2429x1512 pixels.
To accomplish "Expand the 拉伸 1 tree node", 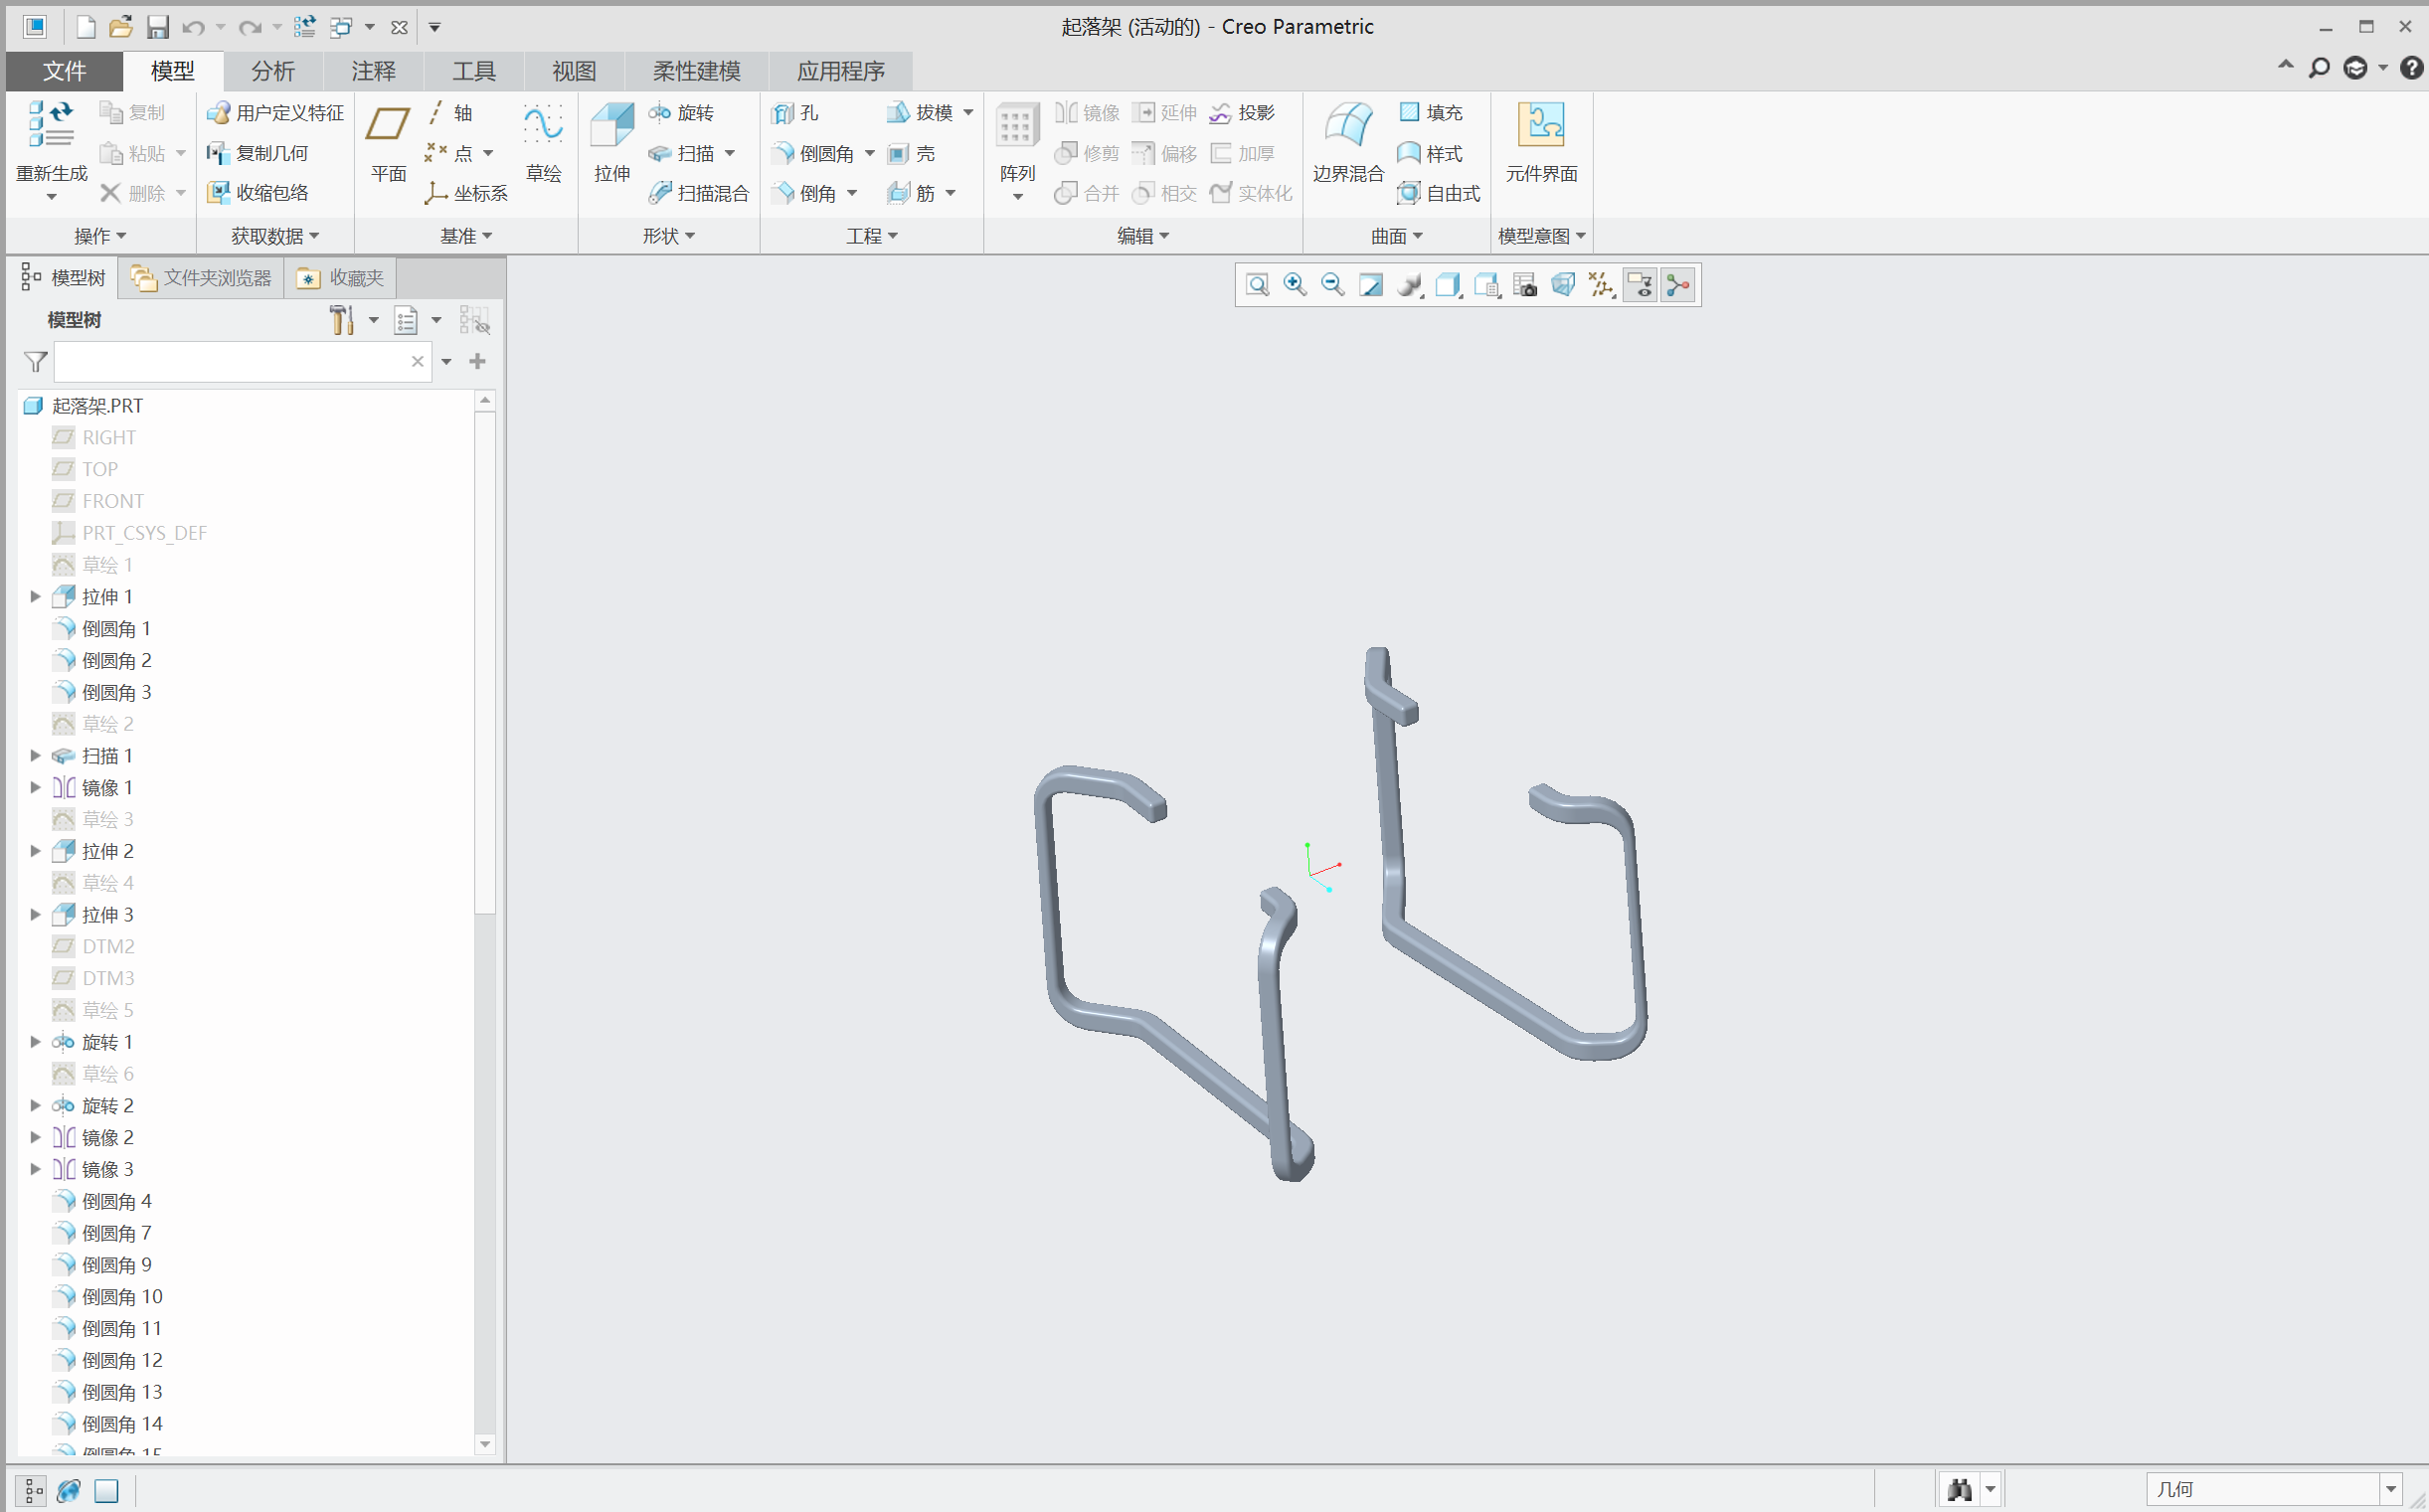I will pos(35,597).
